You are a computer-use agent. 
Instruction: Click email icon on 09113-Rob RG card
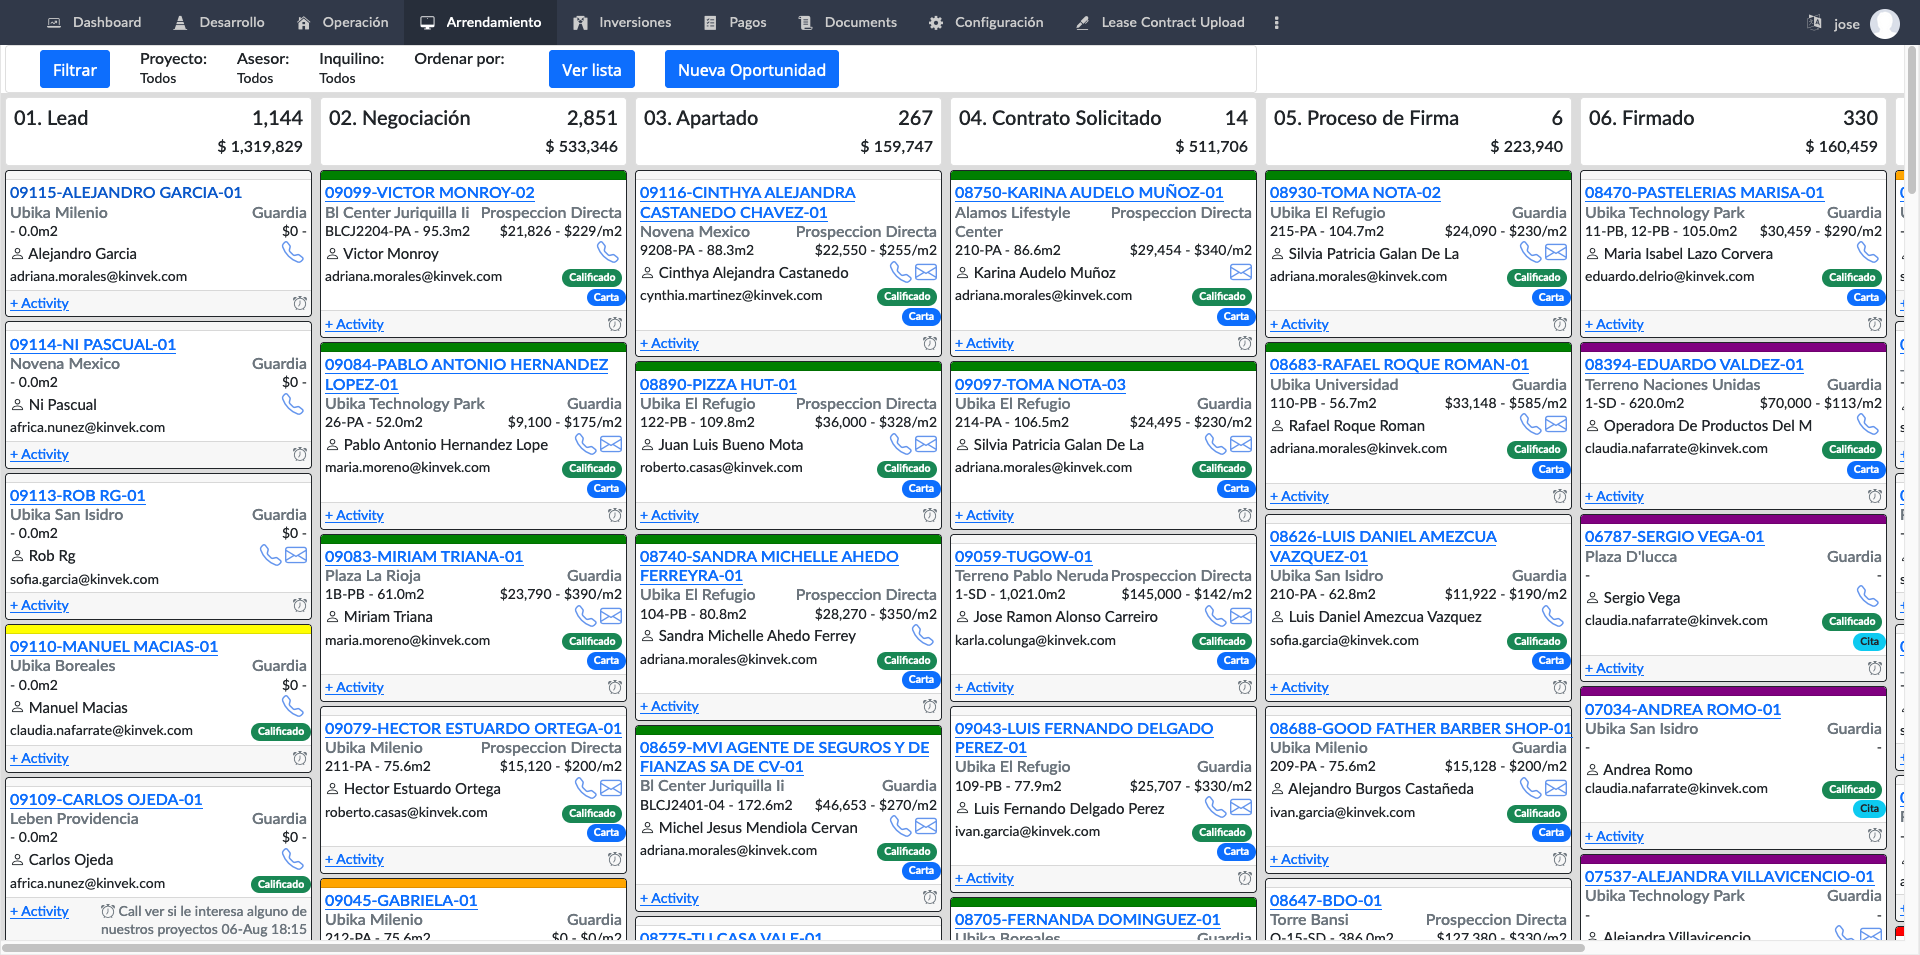point(296,555)
